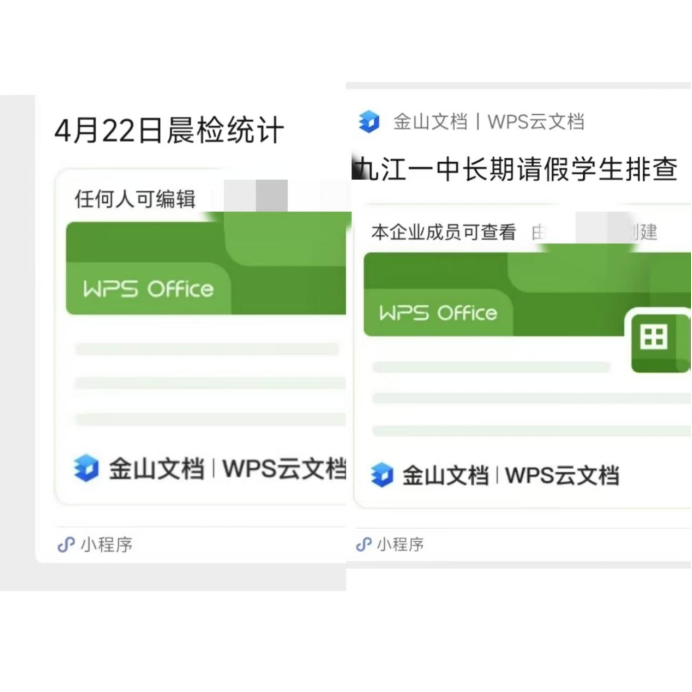The height and width of the screenshot is (692, 692).
Task: Click the green spreadsheet grid icon
Action: [658, 340]
